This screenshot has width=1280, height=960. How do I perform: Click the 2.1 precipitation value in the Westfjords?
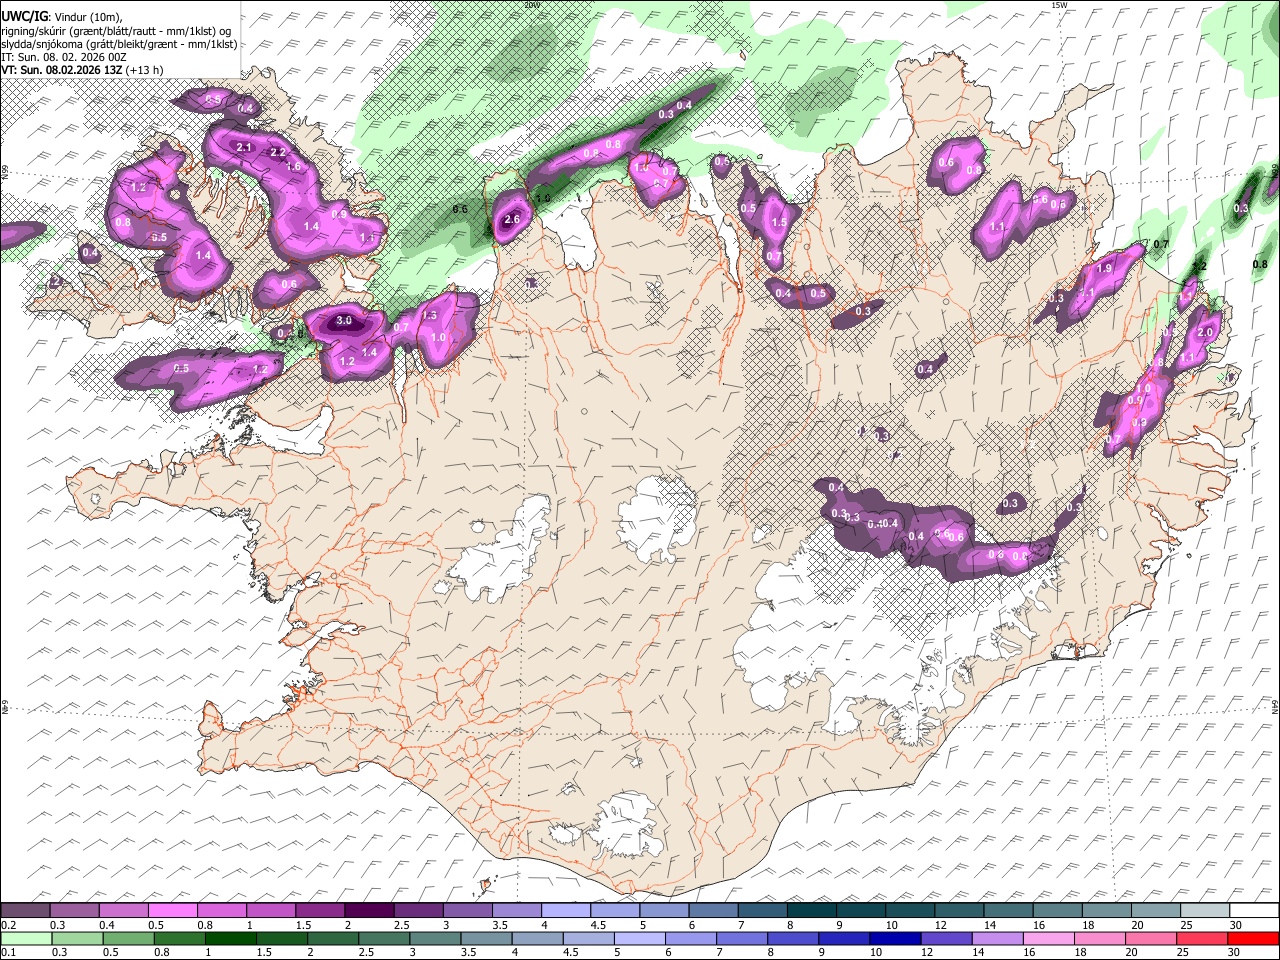point(244,147)
